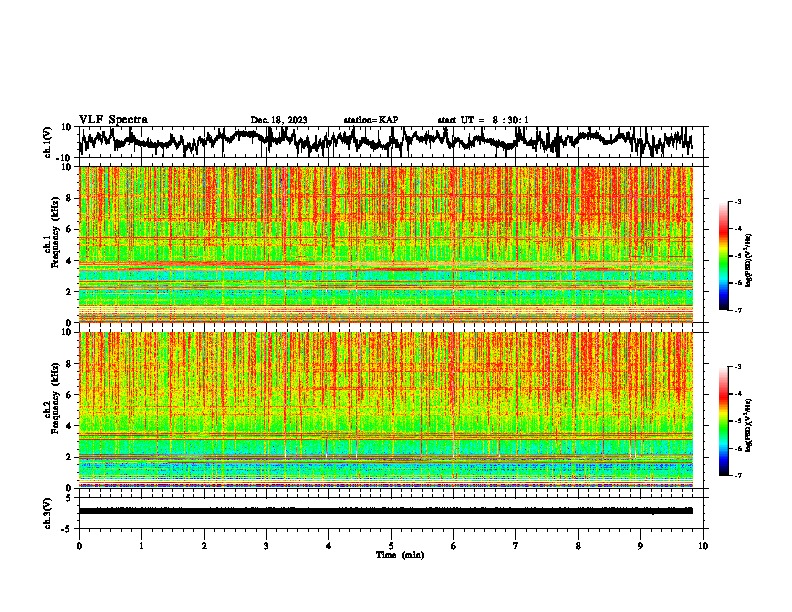This screenshot has width=792, height=612.
Task: Click the "8" tick on ch.2 frequency axis
Action: point(69,364)
